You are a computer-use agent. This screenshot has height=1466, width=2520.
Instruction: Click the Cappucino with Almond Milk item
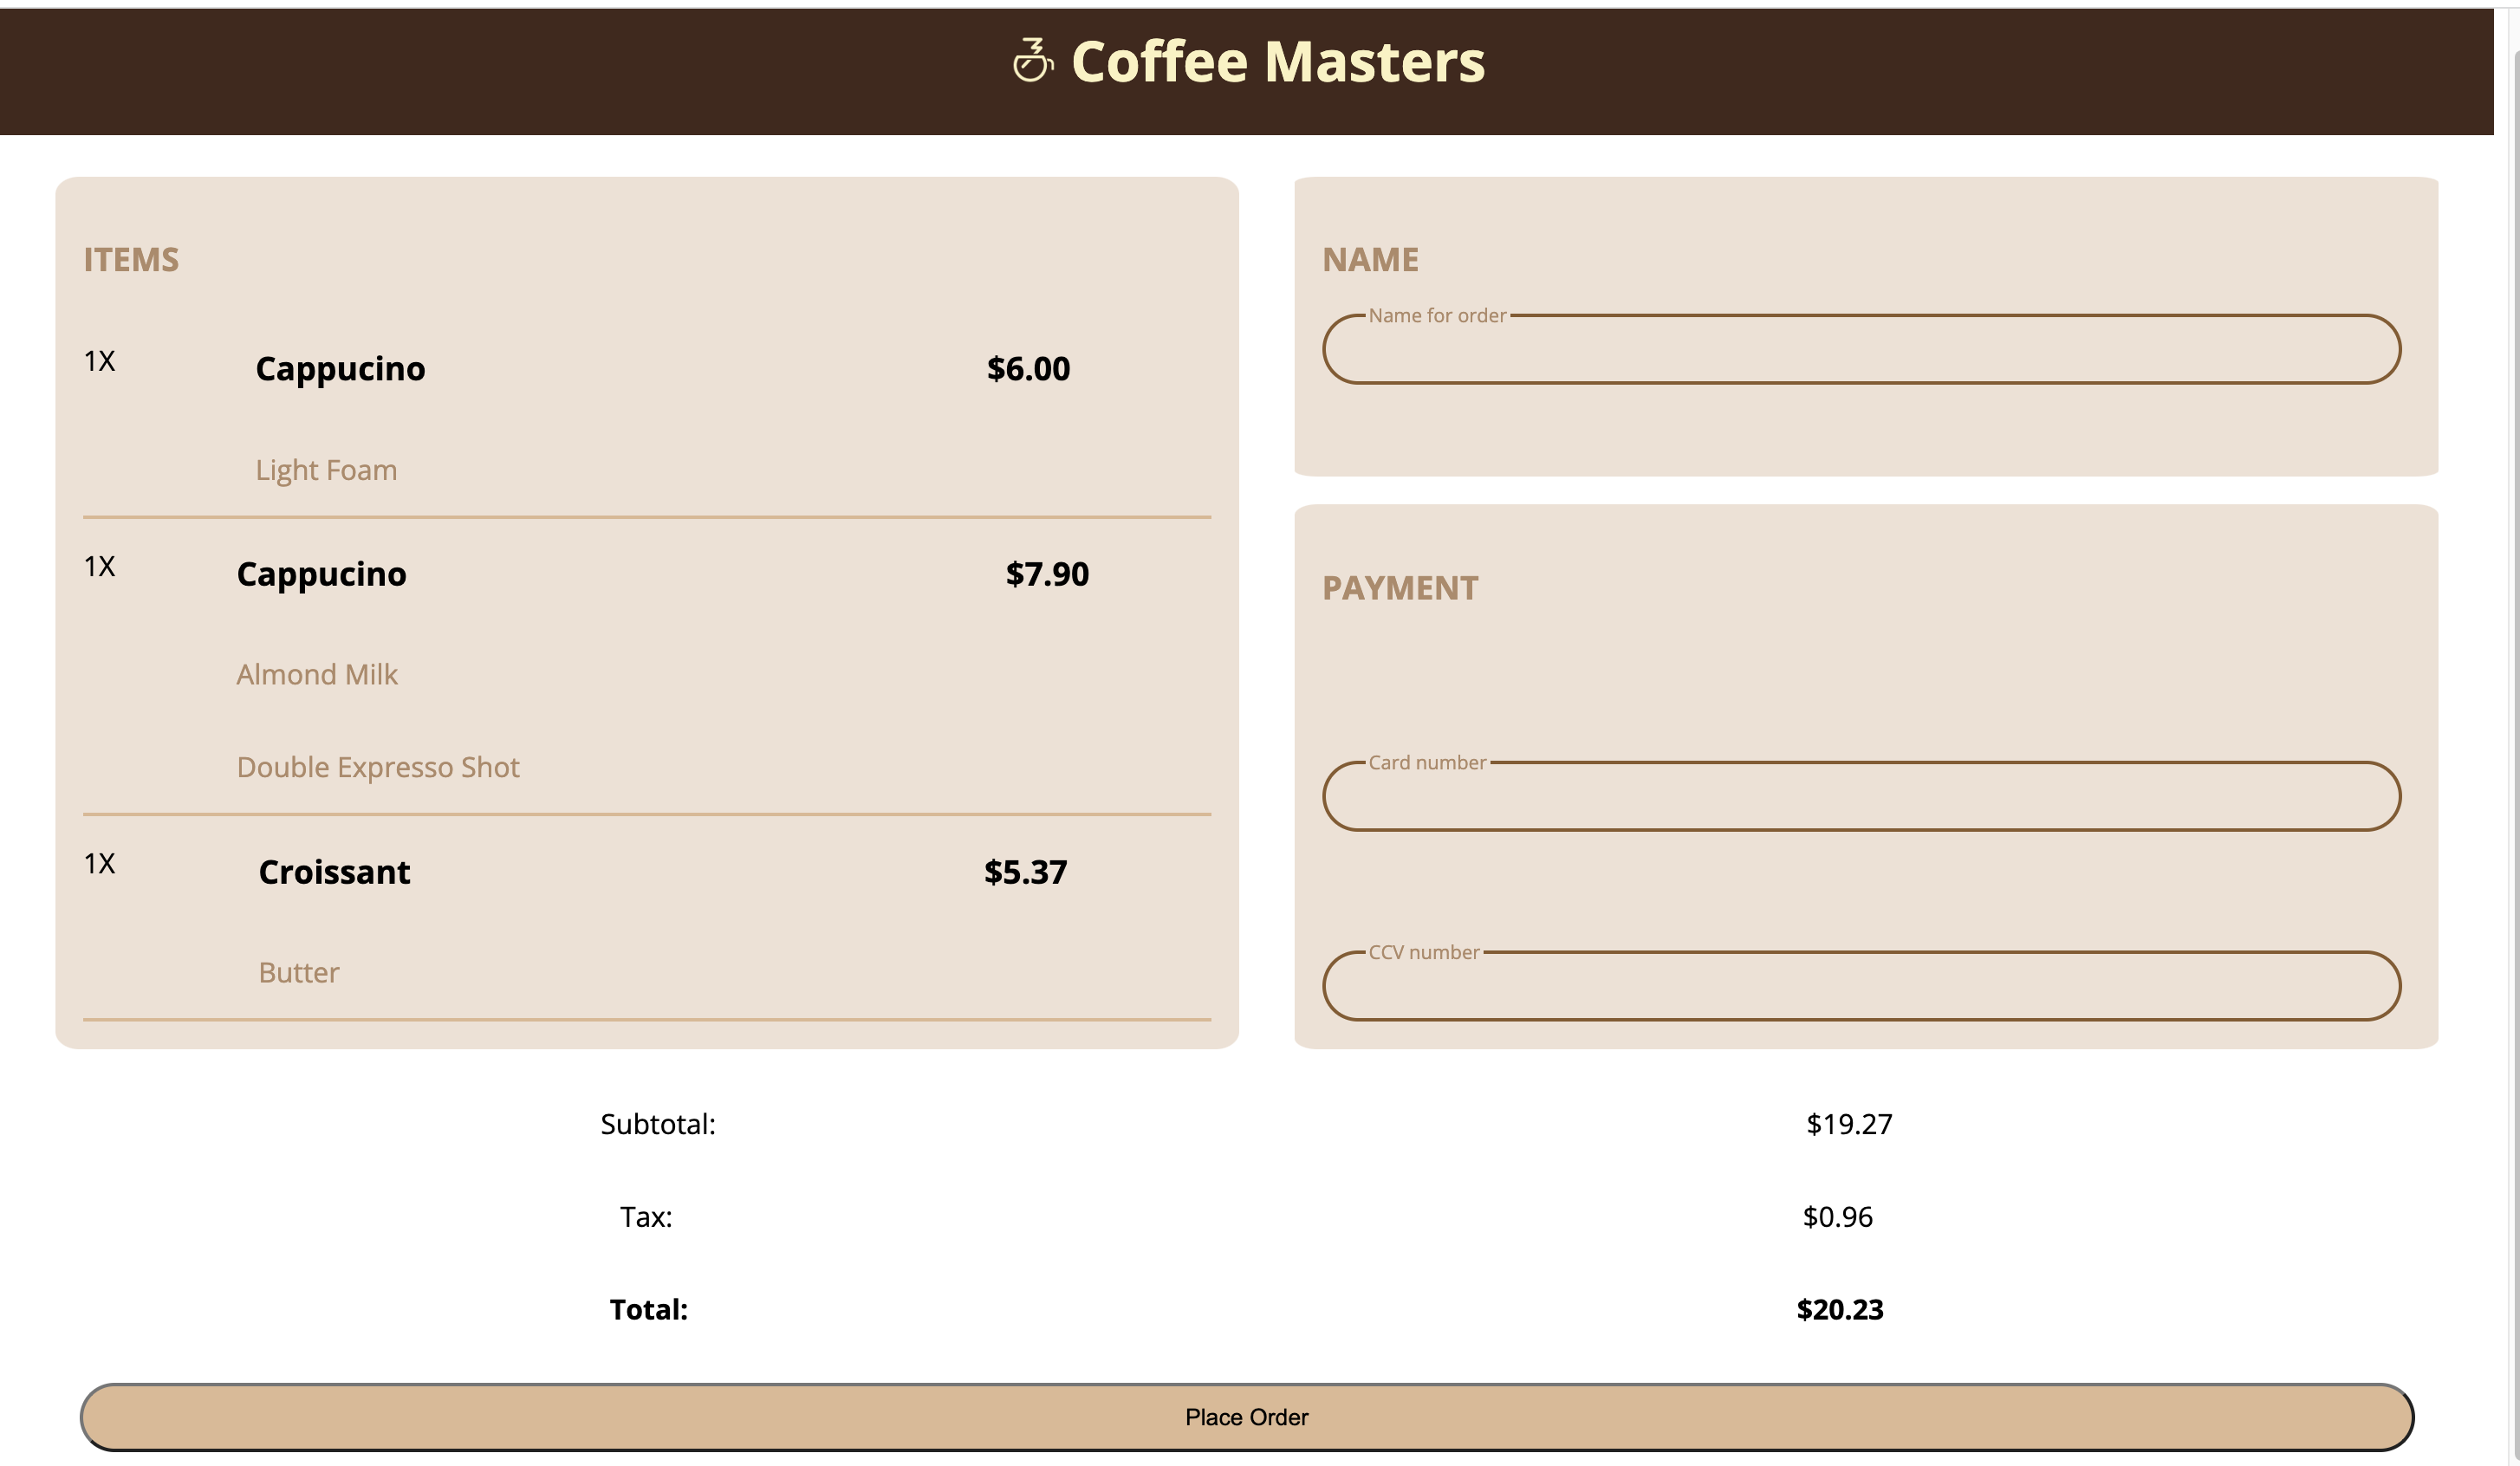click(321, 574)
